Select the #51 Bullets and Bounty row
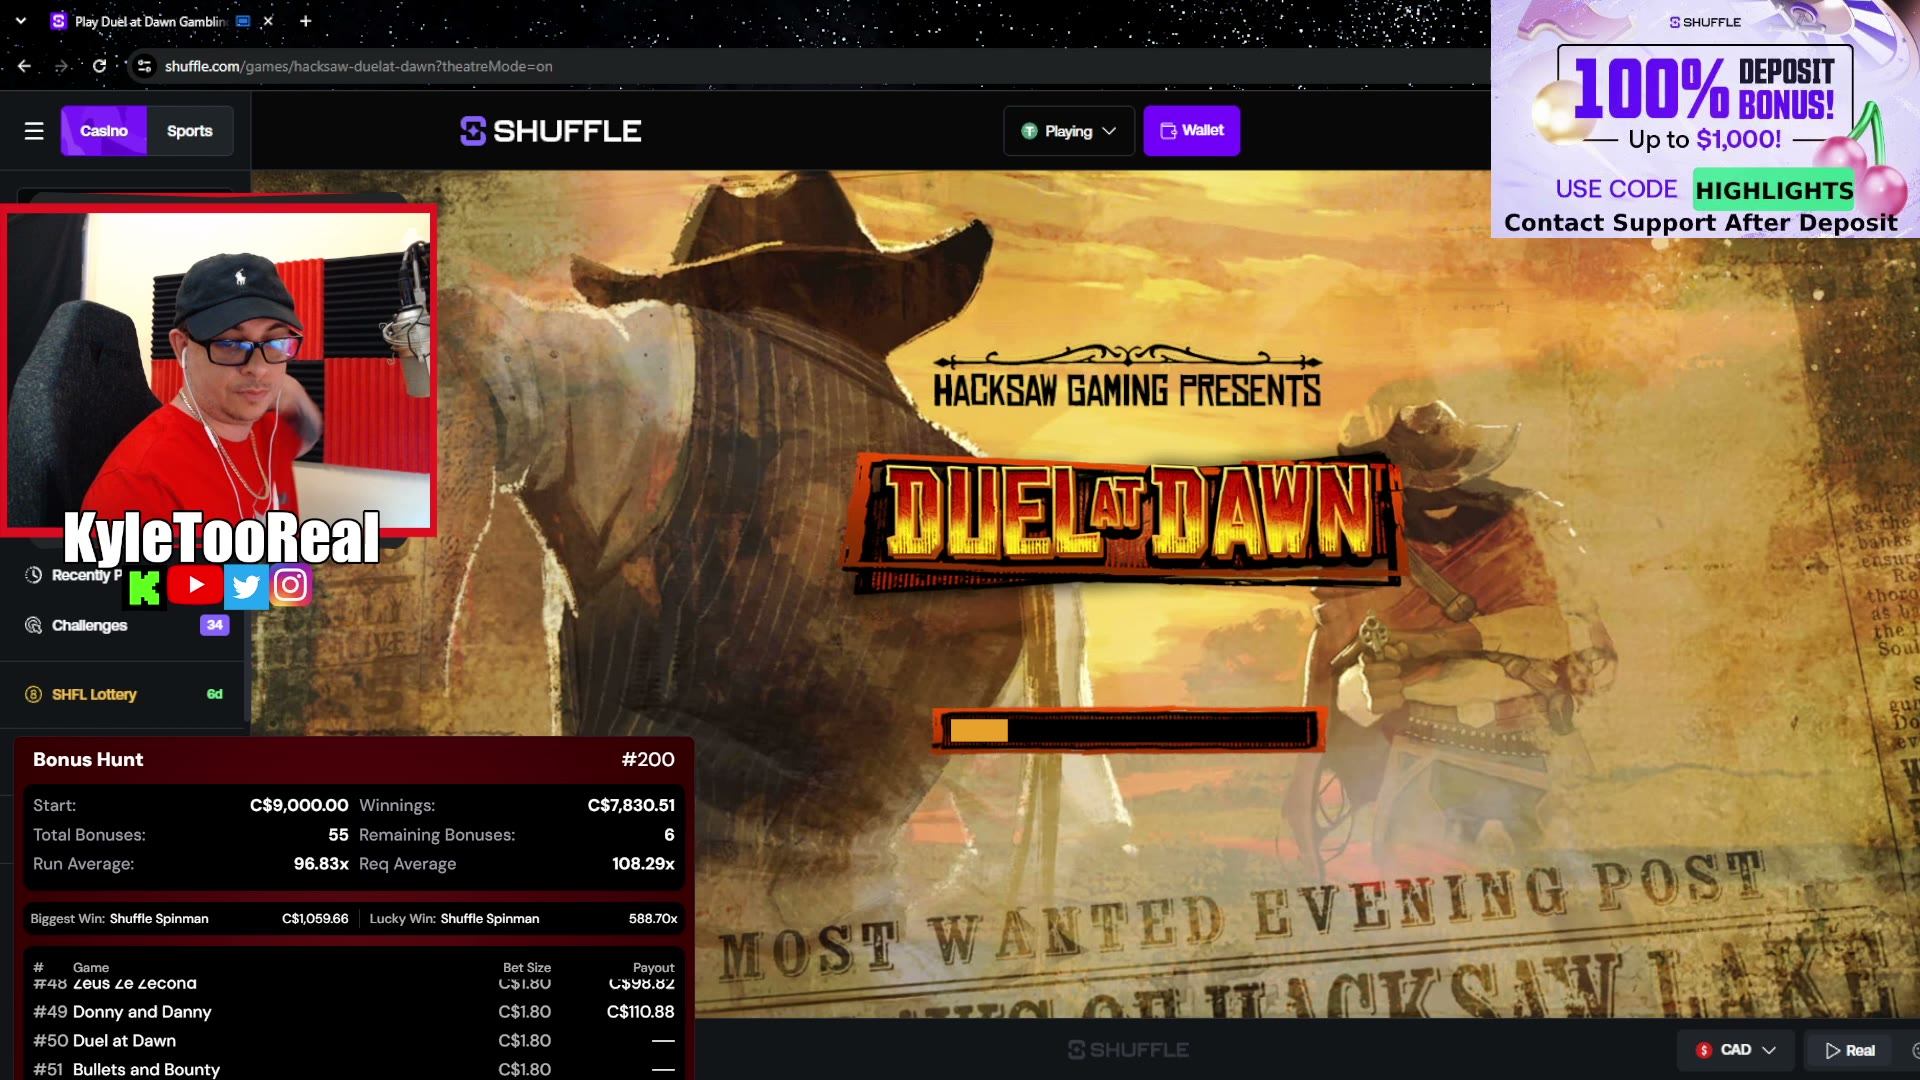 (x=354, y=1069)
